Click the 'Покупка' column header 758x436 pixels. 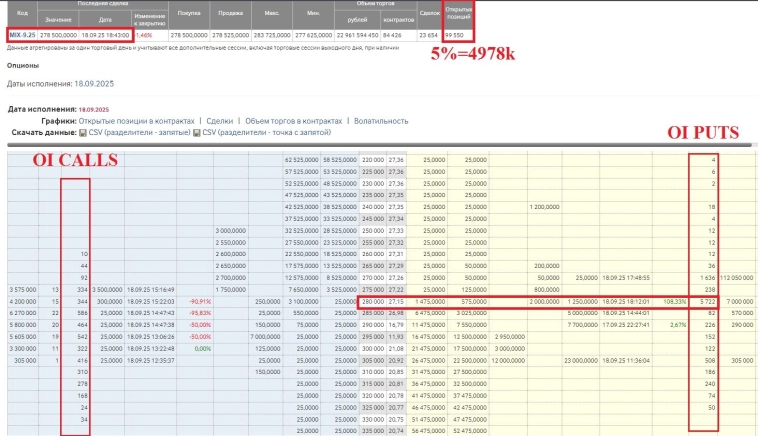point(189,13)
